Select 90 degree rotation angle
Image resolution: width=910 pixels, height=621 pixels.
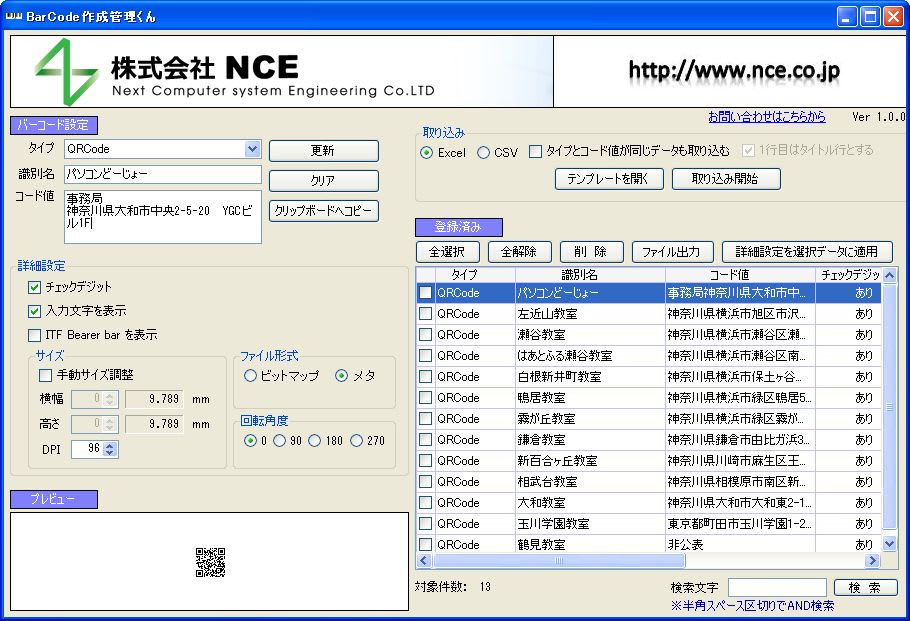coord(281,441)
